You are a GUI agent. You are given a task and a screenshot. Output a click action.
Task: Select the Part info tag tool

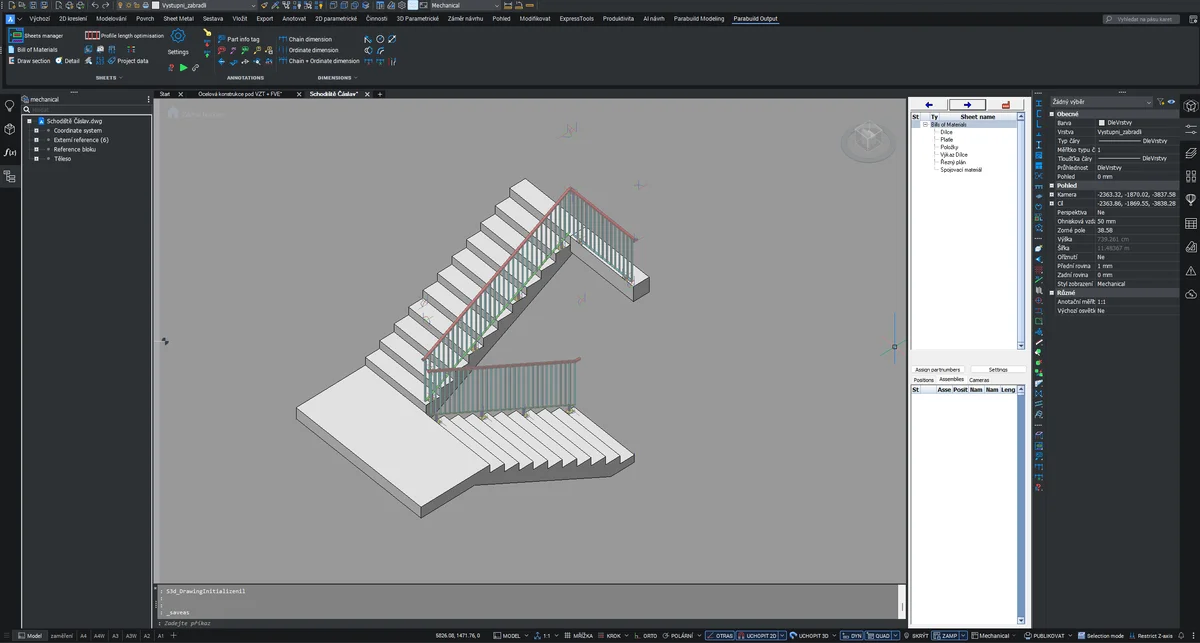coord(242,39)
